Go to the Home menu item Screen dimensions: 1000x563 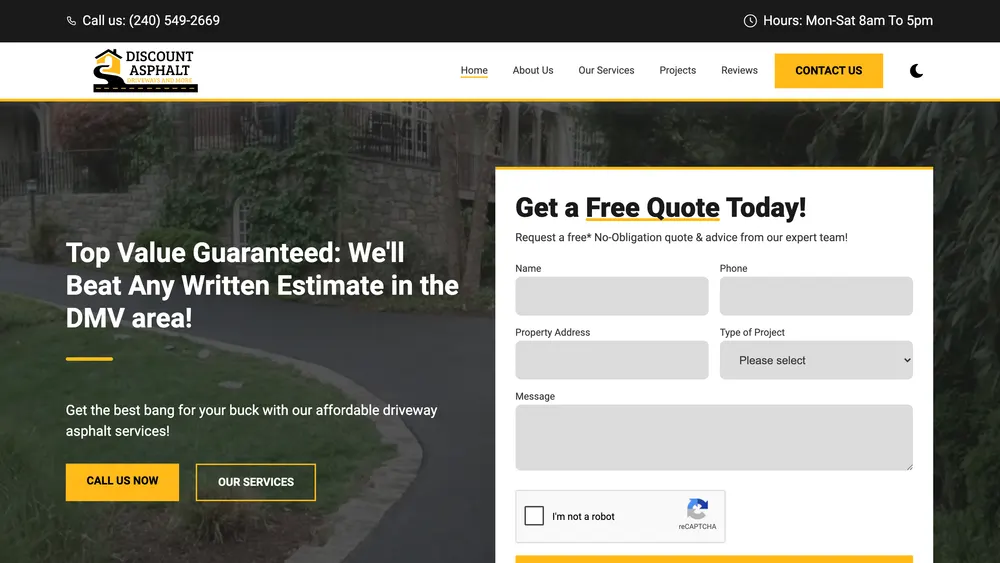[474, 70]
